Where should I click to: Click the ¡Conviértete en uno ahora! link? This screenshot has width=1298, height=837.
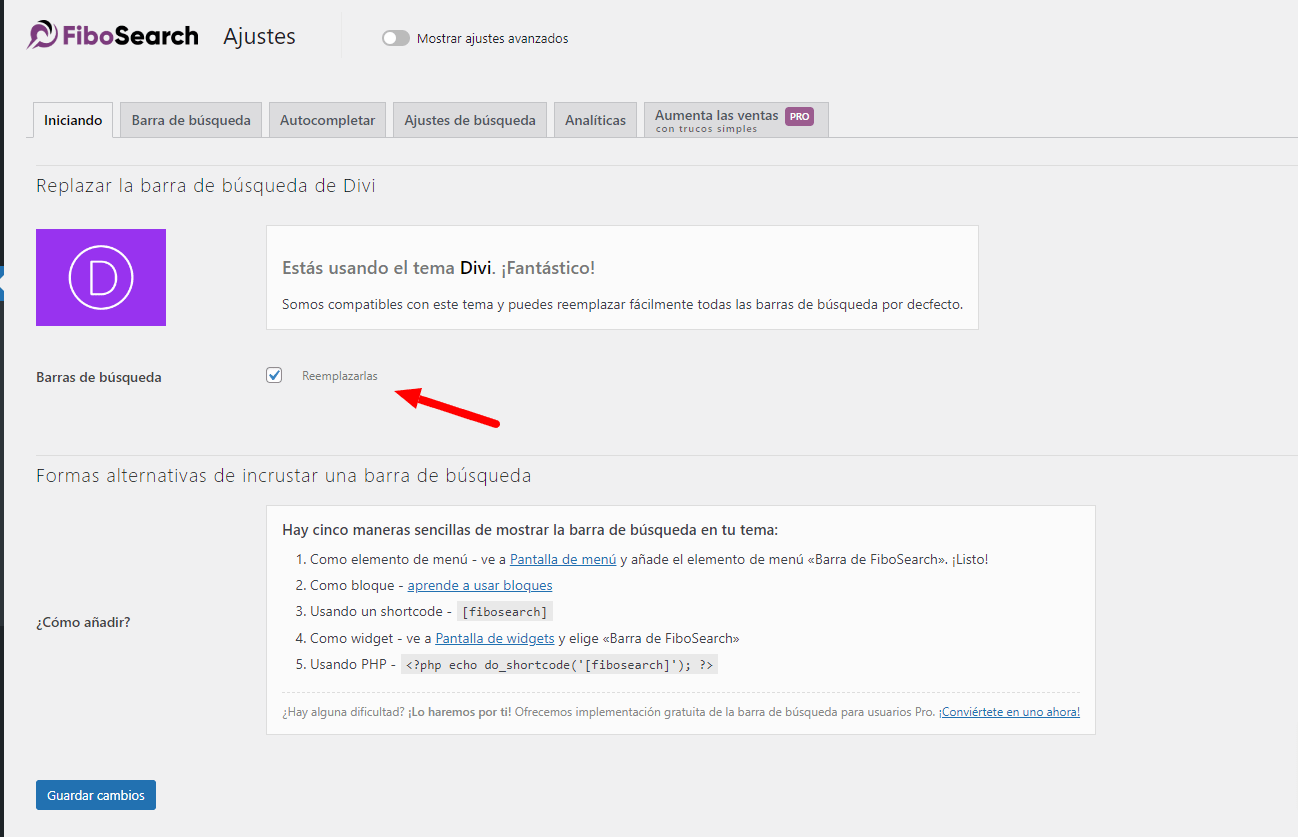(x=1009, y=712)
